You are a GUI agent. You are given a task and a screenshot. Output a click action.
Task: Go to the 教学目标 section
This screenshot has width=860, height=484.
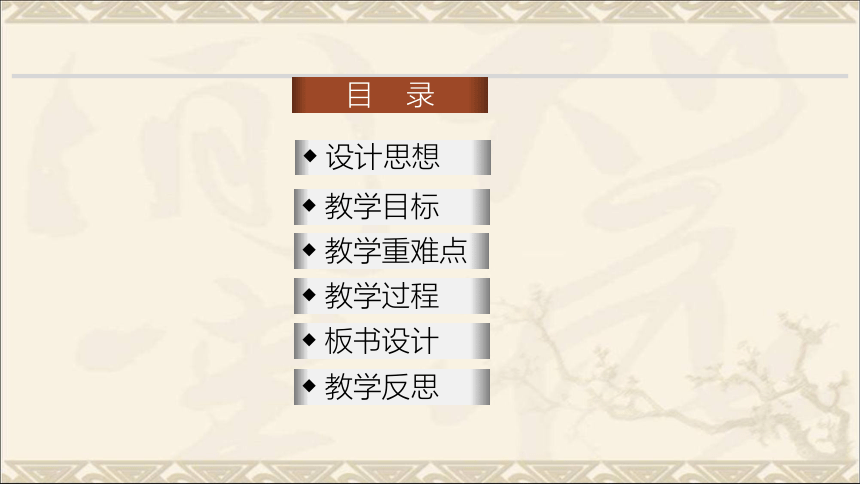click(392, 207)
